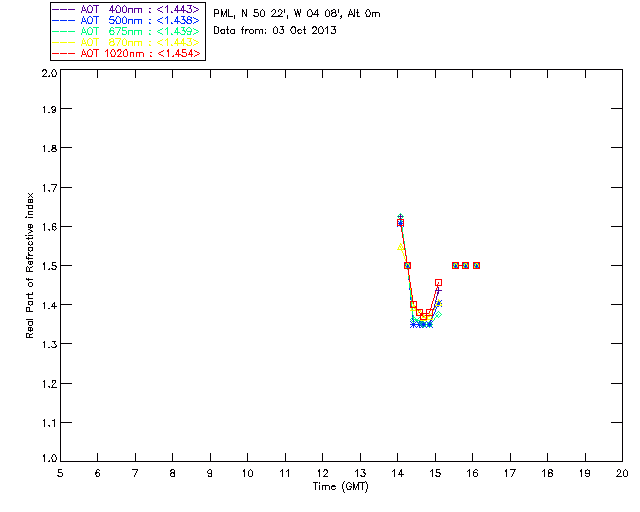Click the x-axis tick label 7
Viewport: 640px width, 512px height.
[135, 473]
